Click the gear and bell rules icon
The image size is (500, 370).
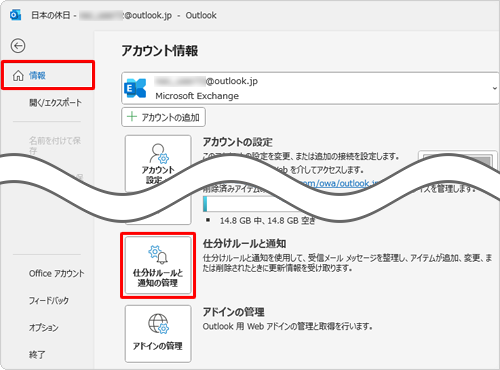tap(158, 254)
